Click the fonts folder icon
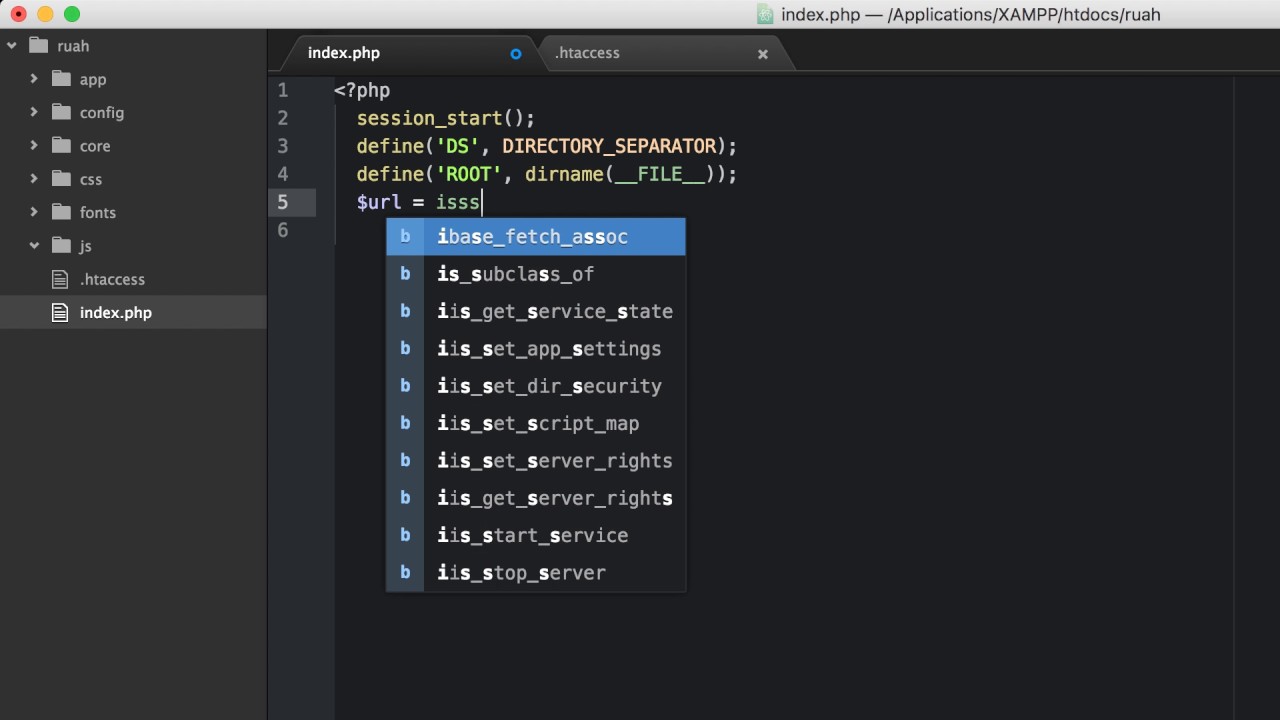The image size is (1280, 720). point(61,212)
